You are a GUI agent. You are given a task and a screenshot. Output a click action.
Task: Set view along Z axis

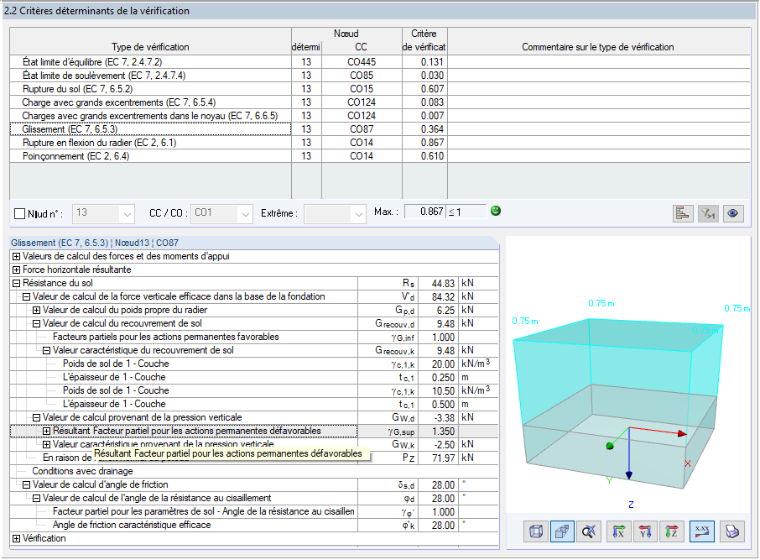click(671, 531)
